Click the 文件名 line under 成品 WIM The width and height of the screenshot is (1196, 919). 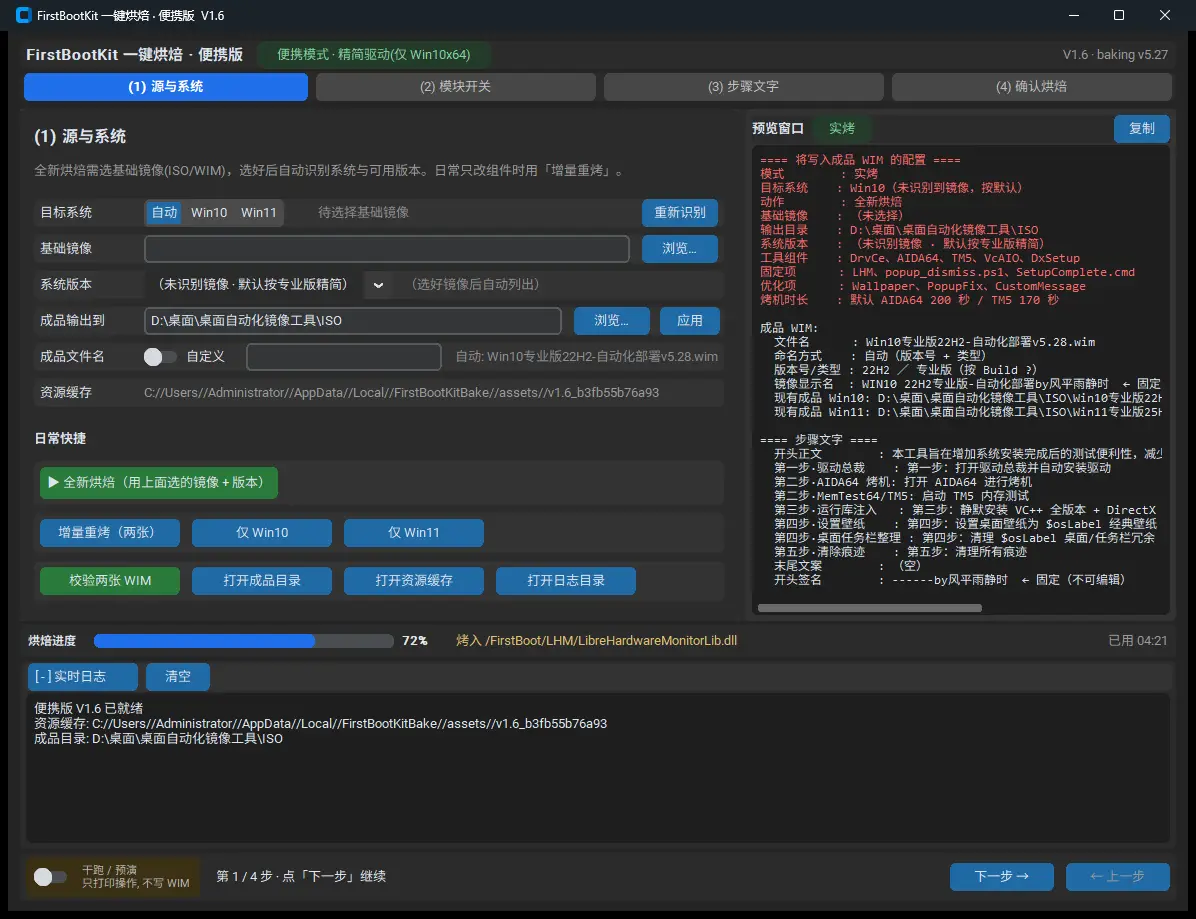pos(934,342)
